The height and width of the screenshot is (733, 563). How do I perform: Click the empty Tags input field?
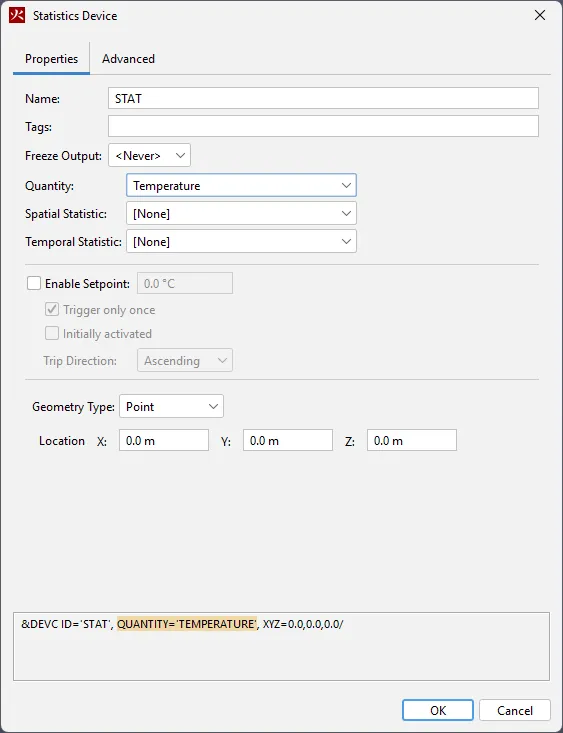(x=323, y=127)
